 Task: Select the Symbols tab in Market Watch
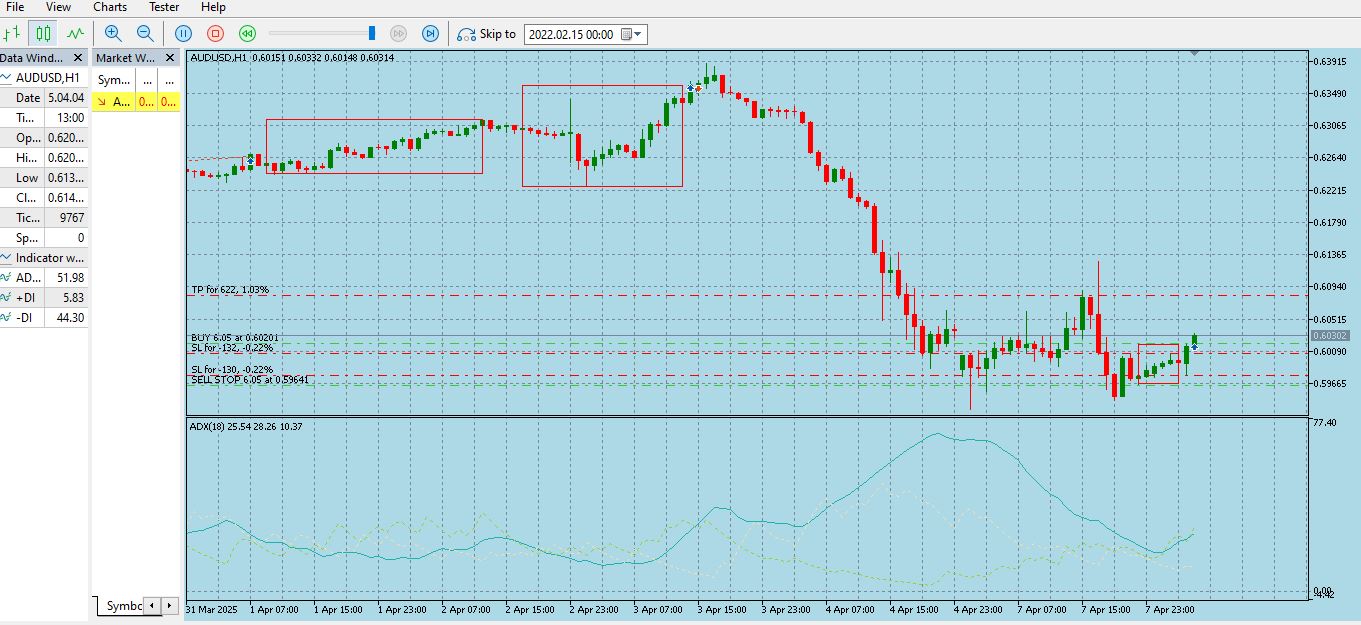point(124,606)
